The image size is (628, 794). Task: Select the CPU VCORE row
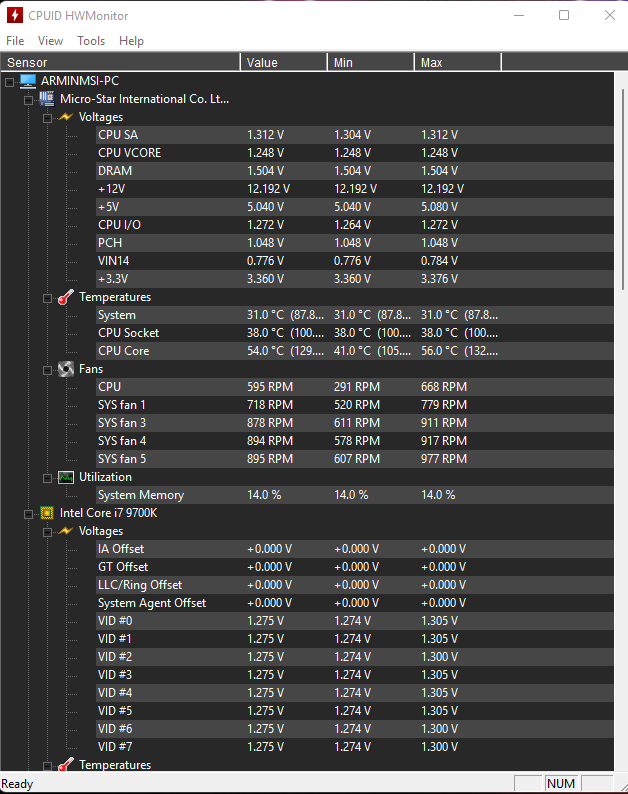tap(355, 153)
